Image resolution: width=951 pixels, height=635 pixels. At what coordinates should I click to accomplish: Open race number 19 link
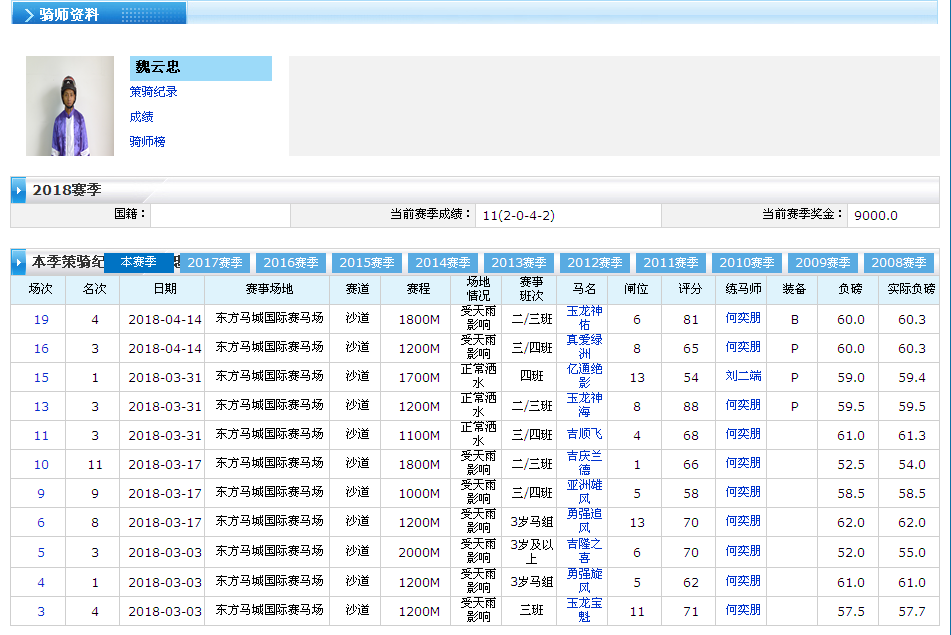coord(41,320)
